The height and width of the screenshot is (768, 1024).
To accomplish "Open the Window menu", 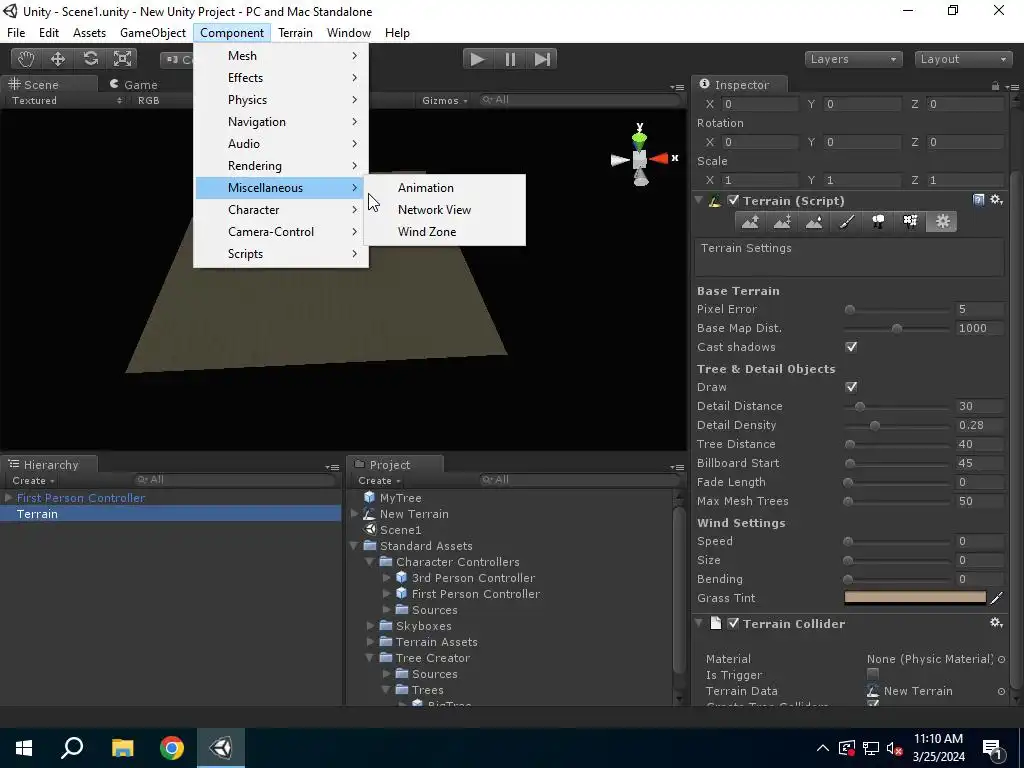I will (349, 33).
